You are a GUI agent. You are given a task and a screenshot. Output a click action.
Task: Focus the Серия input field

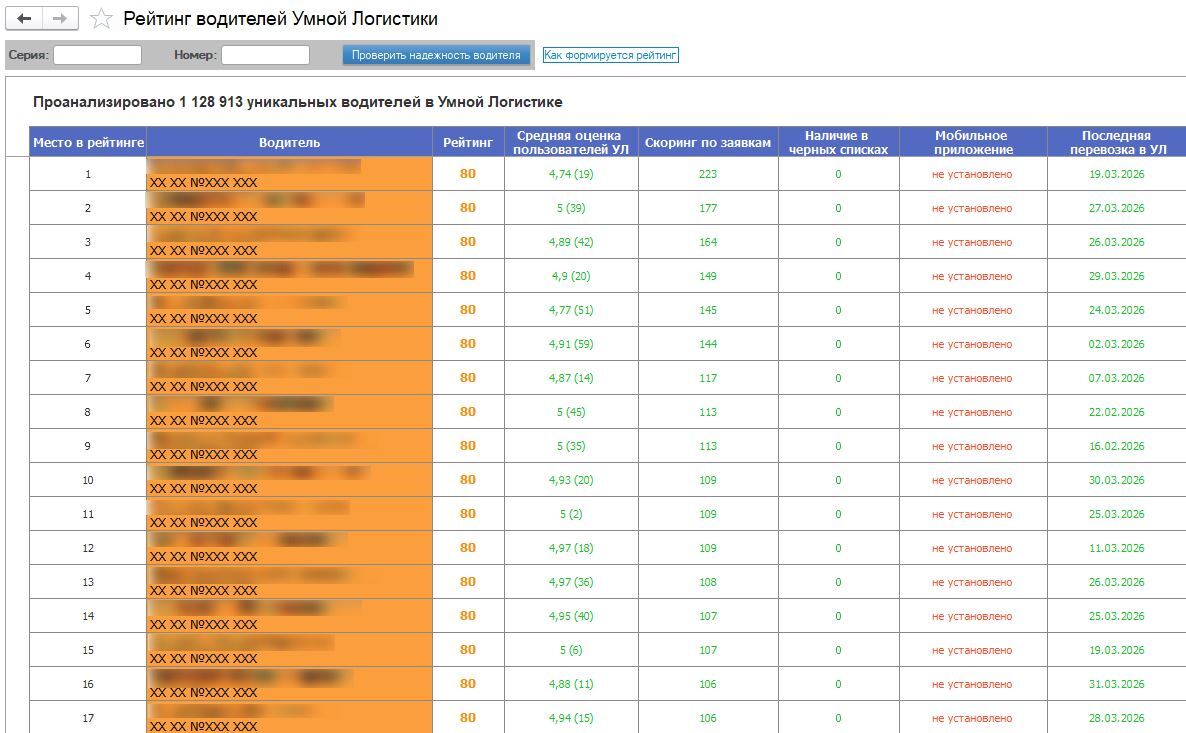click(98, 55)
